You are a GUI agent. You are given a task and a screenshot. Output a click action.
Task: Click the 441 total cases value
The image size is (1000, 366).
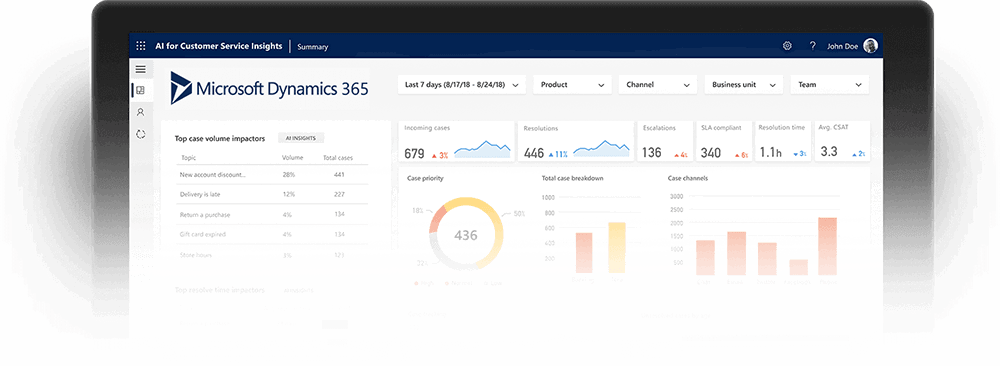pyautogui.click(x=339, y=175)
